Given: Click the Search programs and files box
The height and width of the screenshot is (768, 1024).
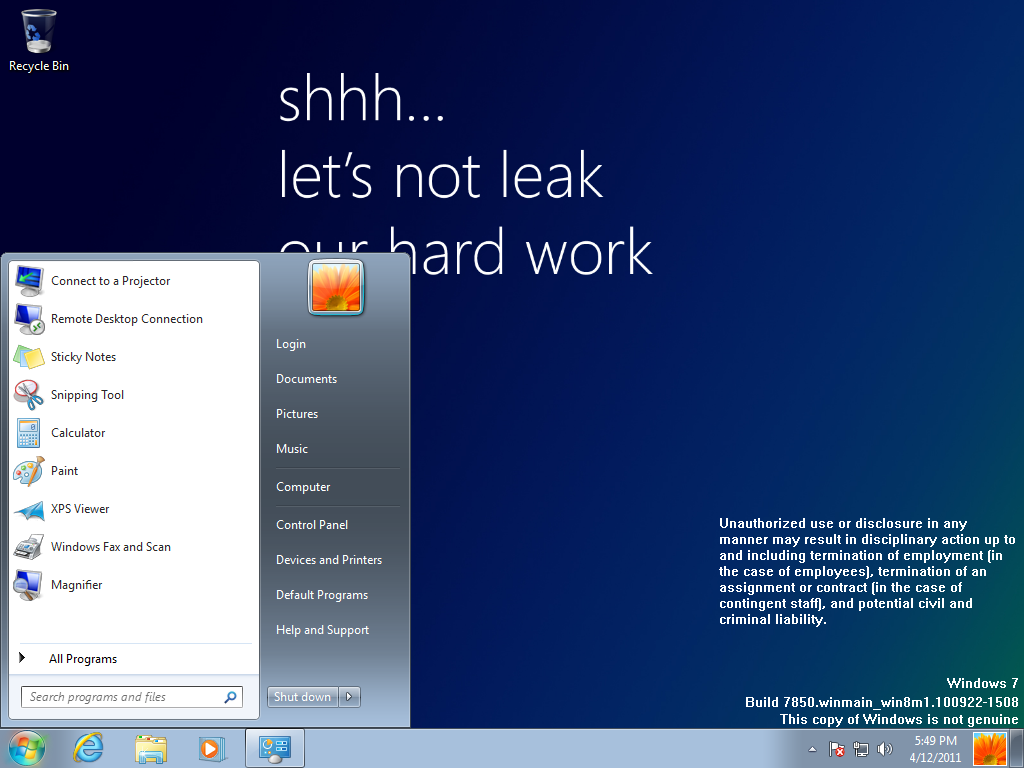Looking at the screenshot, I should (120, 697).
